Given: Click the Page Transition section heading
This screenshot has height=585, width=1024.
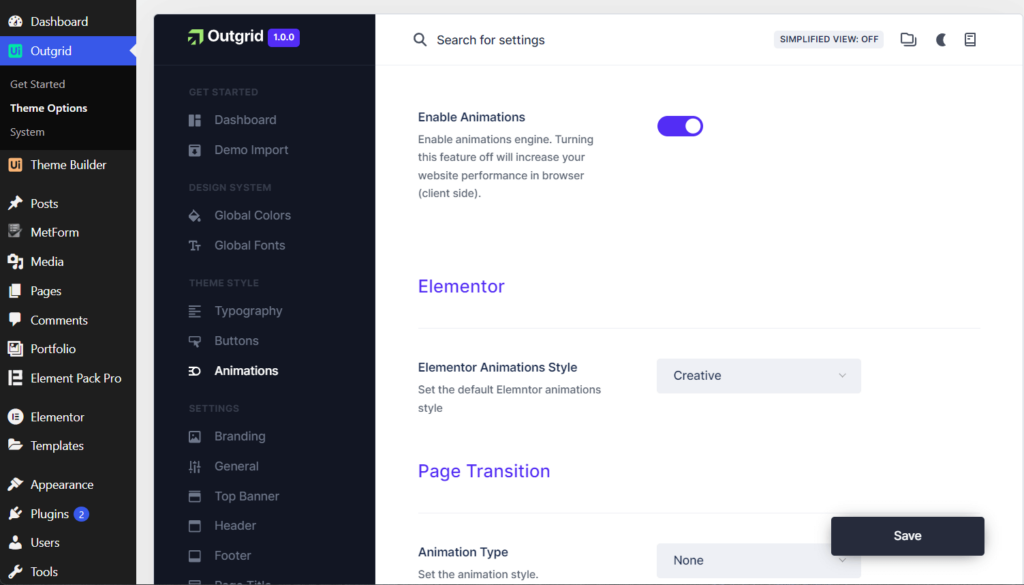Looking at the screenshot, I should (x=484, y=471).
